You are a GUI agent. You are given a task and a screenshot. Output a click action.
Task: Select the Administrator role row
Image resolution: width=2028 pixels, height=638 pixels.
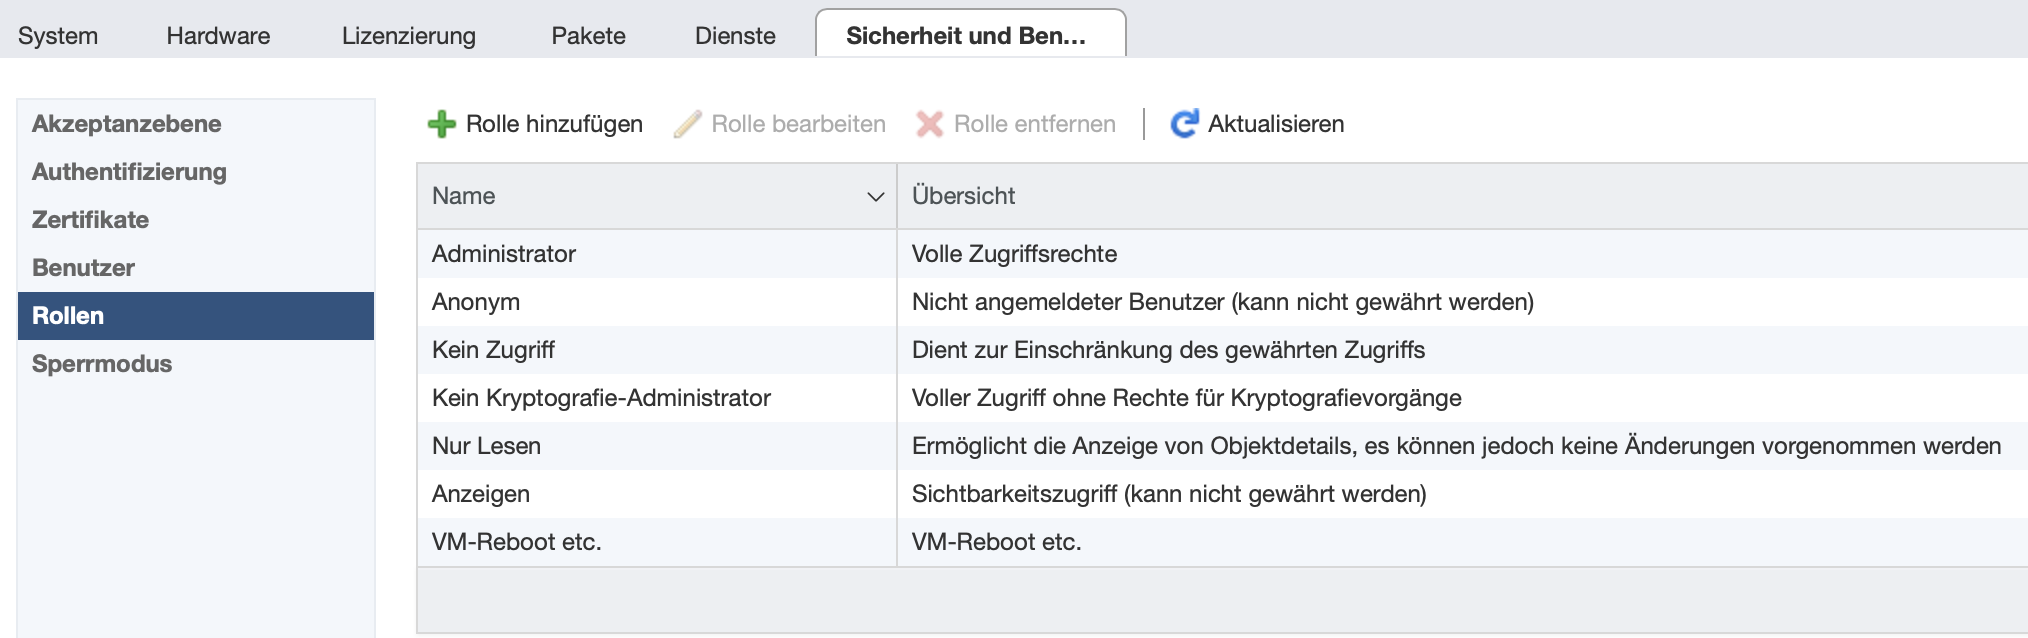[504, 254]
